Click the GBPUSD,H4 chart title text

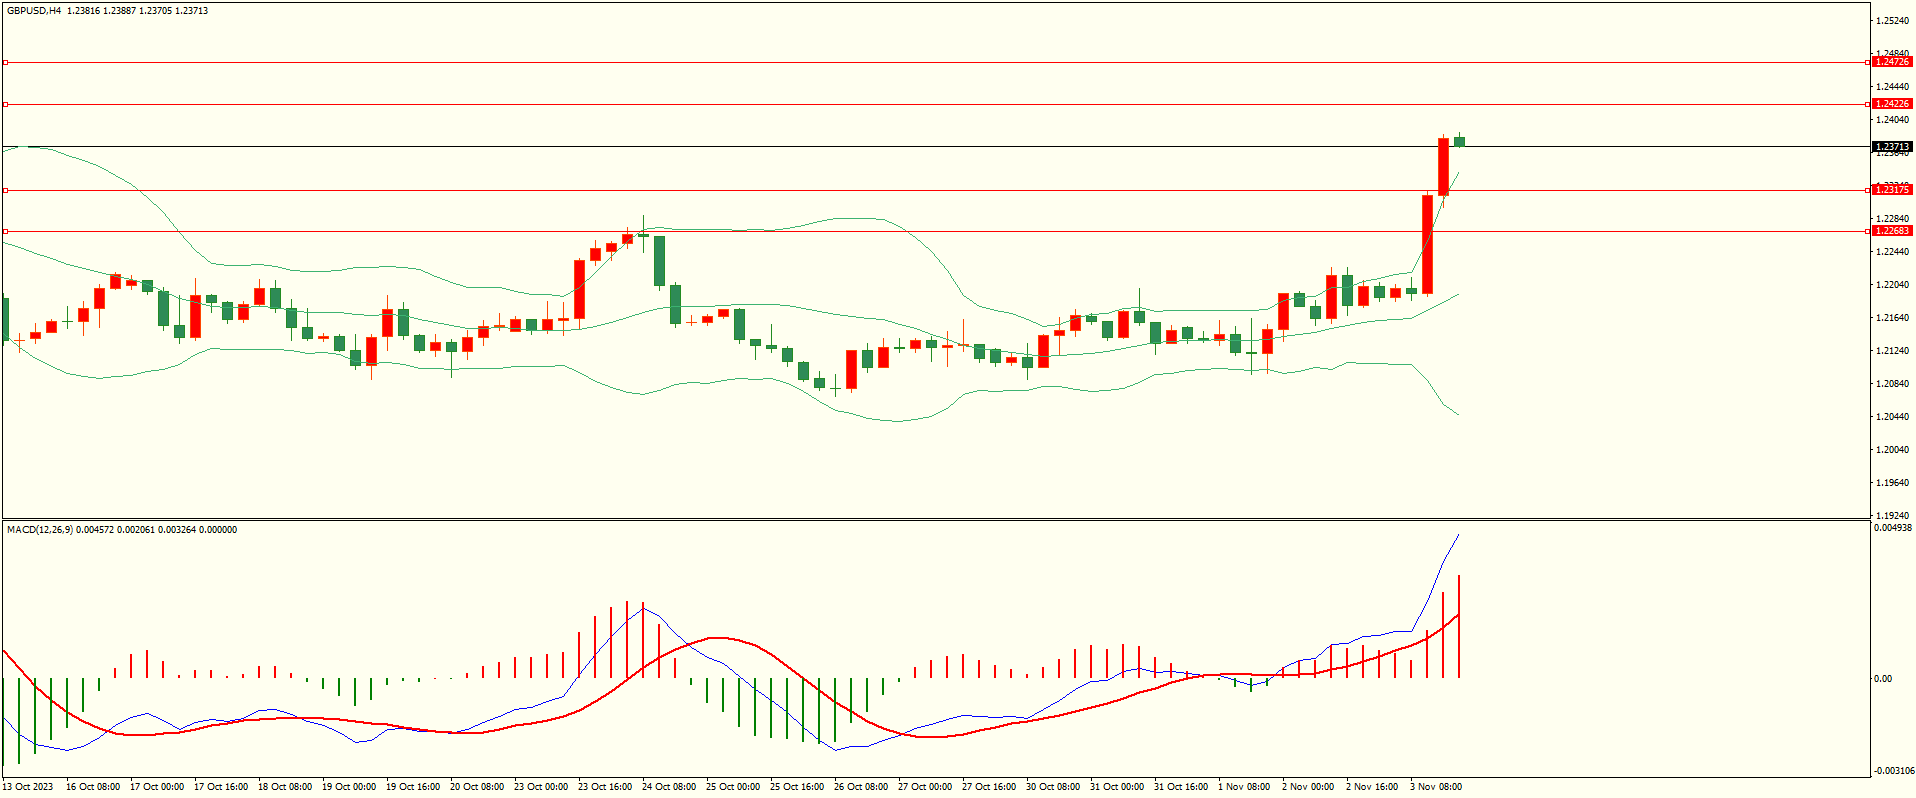(x=34, y=11)
